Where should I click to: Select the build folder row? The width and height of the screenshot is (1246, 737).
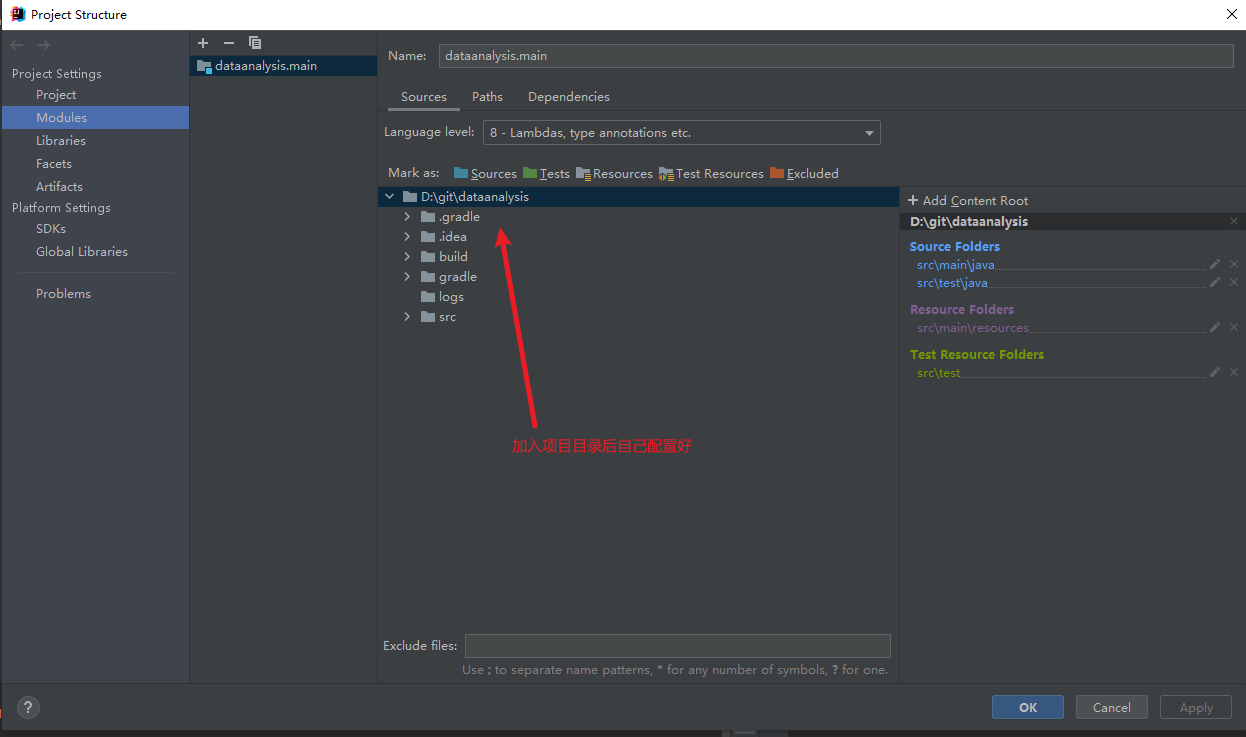coord(640,257)
